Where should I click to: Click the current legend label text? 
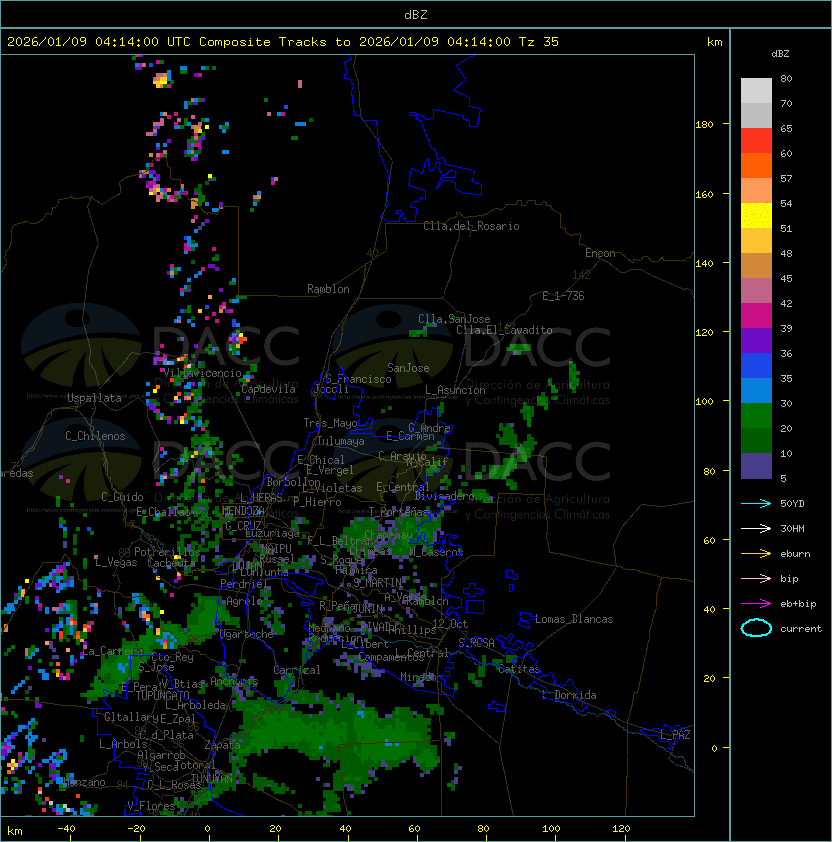(801, 628)
